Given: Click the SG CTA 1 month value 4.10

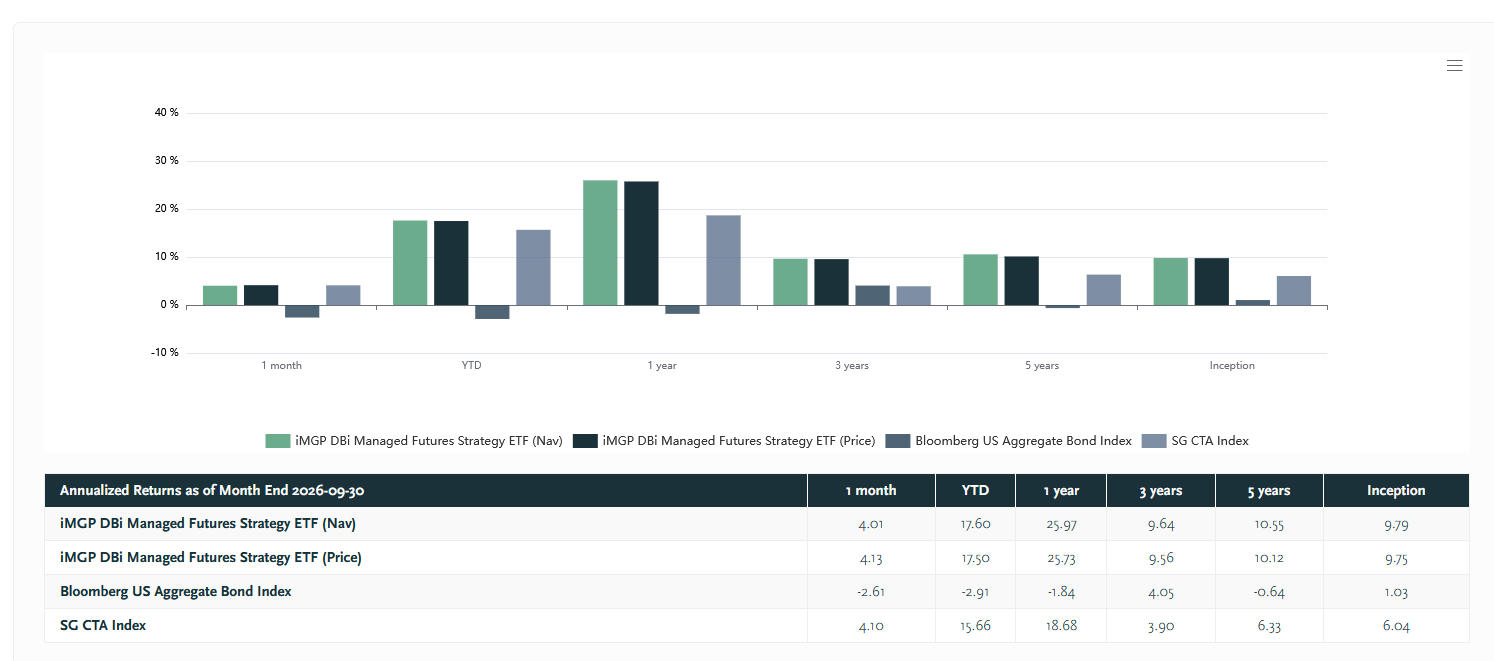Looking at the screenshot, I should 871,626.
